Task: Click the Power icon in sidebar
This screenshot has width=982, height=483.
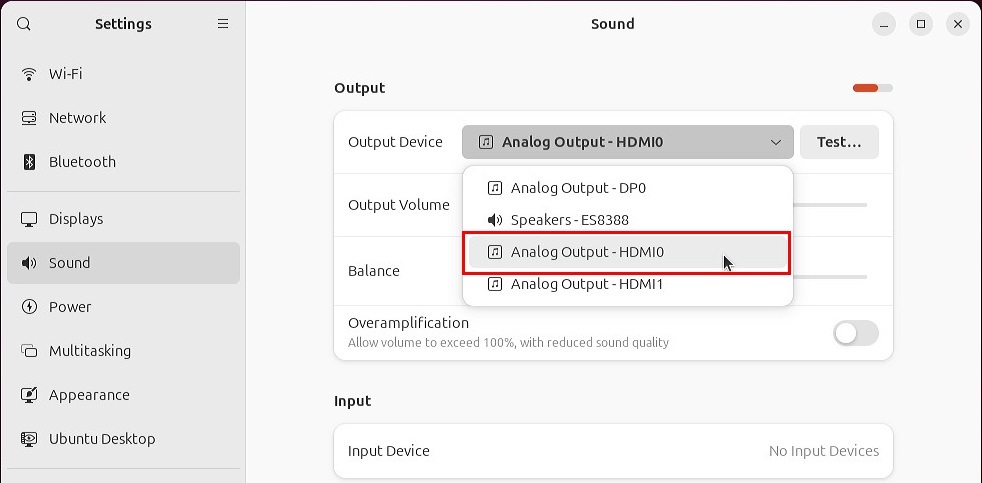Action: [29, 307]
